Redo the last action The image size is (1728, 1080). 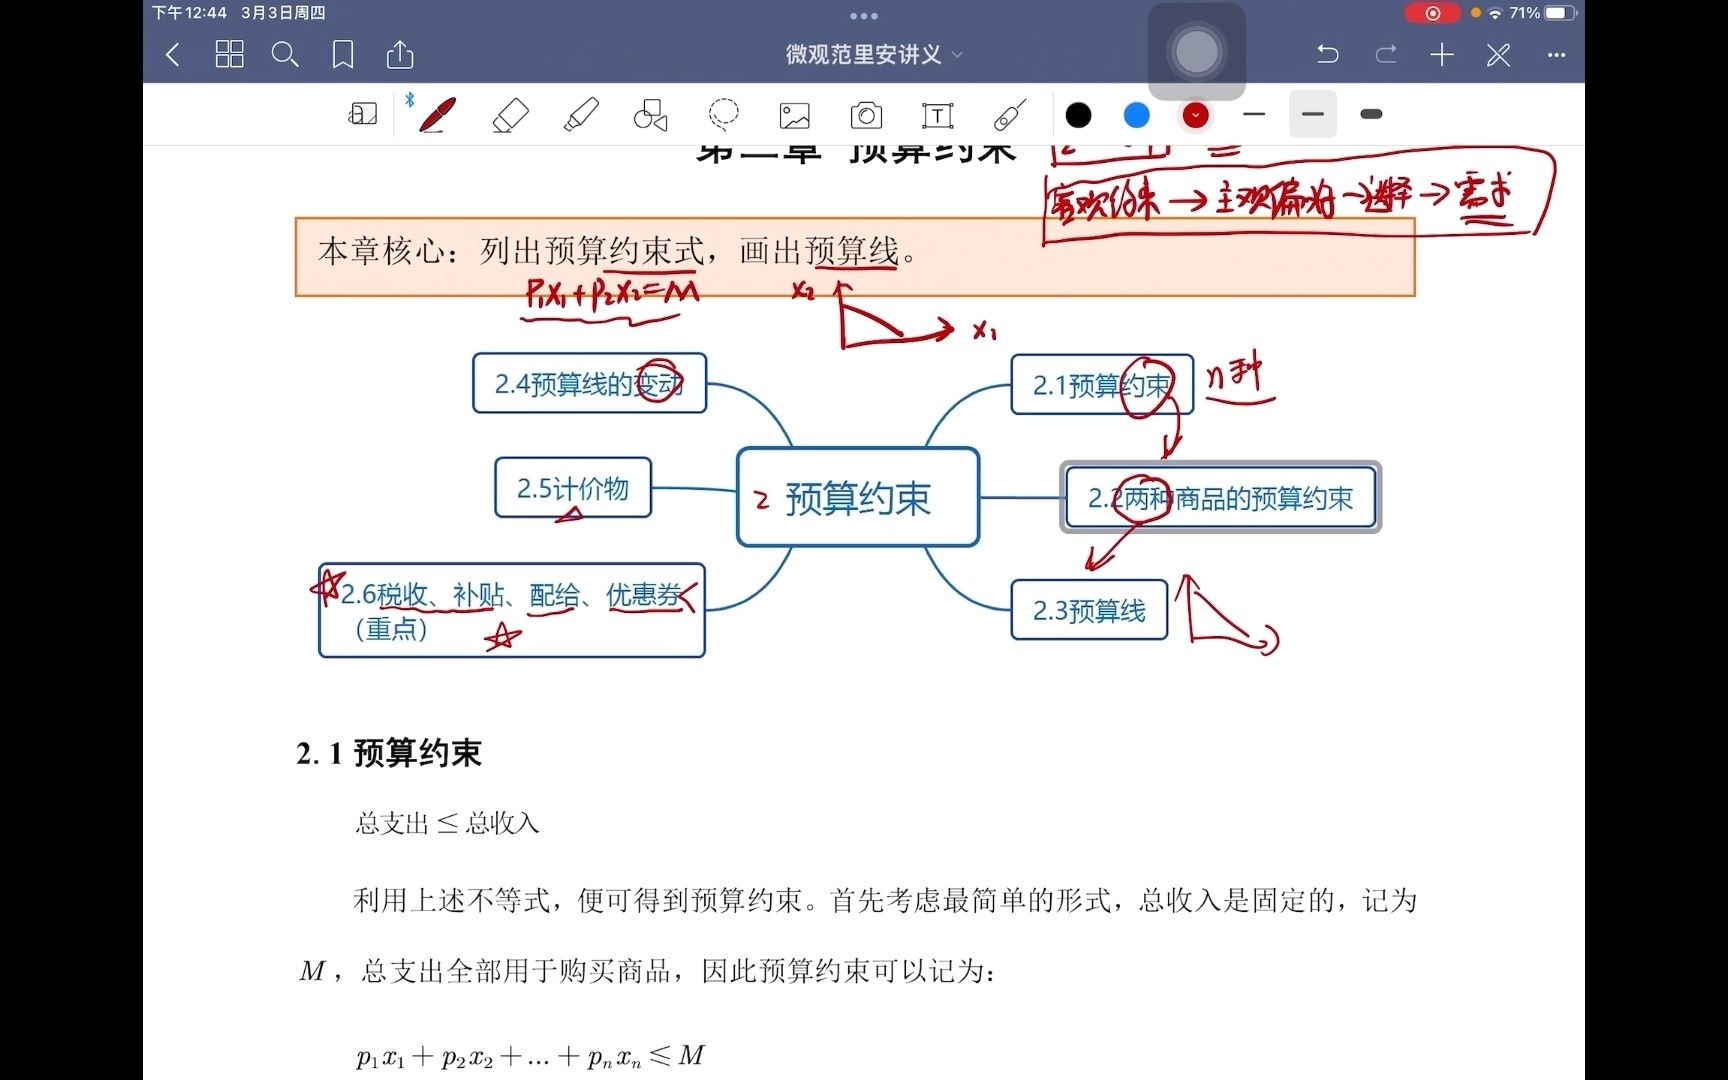[x=1385, y=55]
